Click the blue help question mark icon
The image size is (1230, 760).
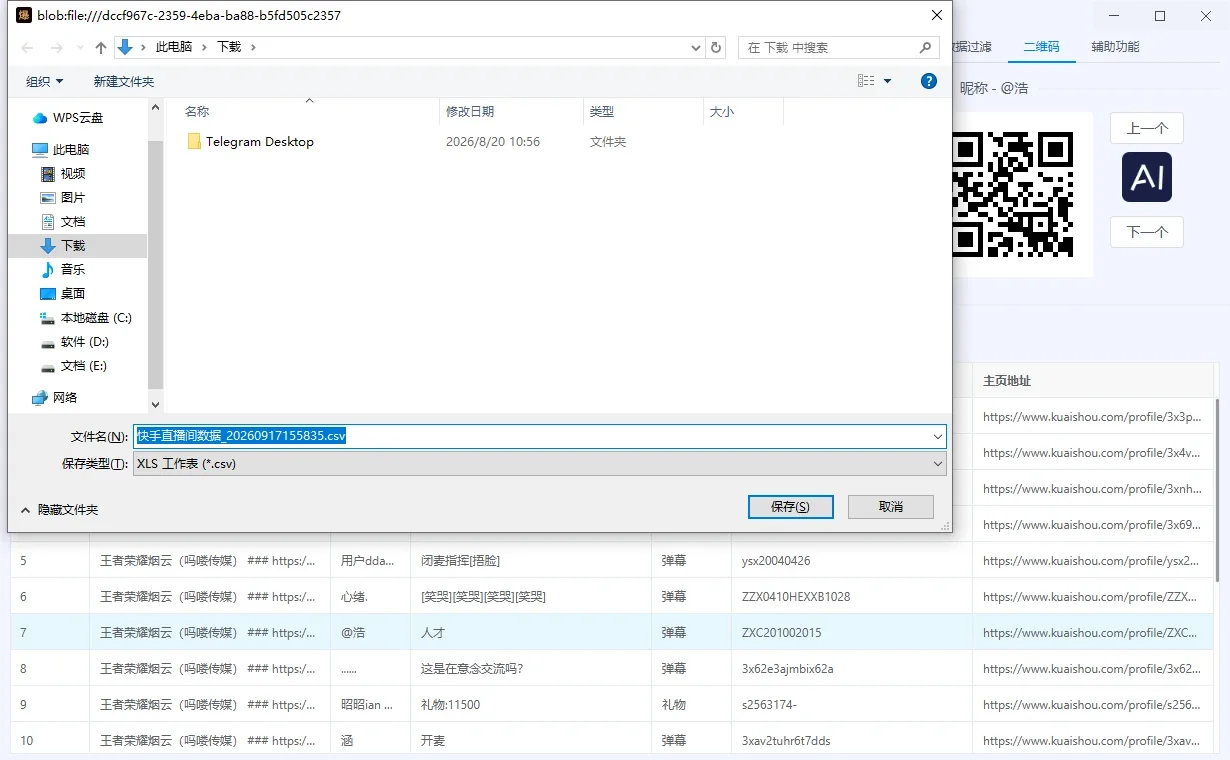click(929, 81)
